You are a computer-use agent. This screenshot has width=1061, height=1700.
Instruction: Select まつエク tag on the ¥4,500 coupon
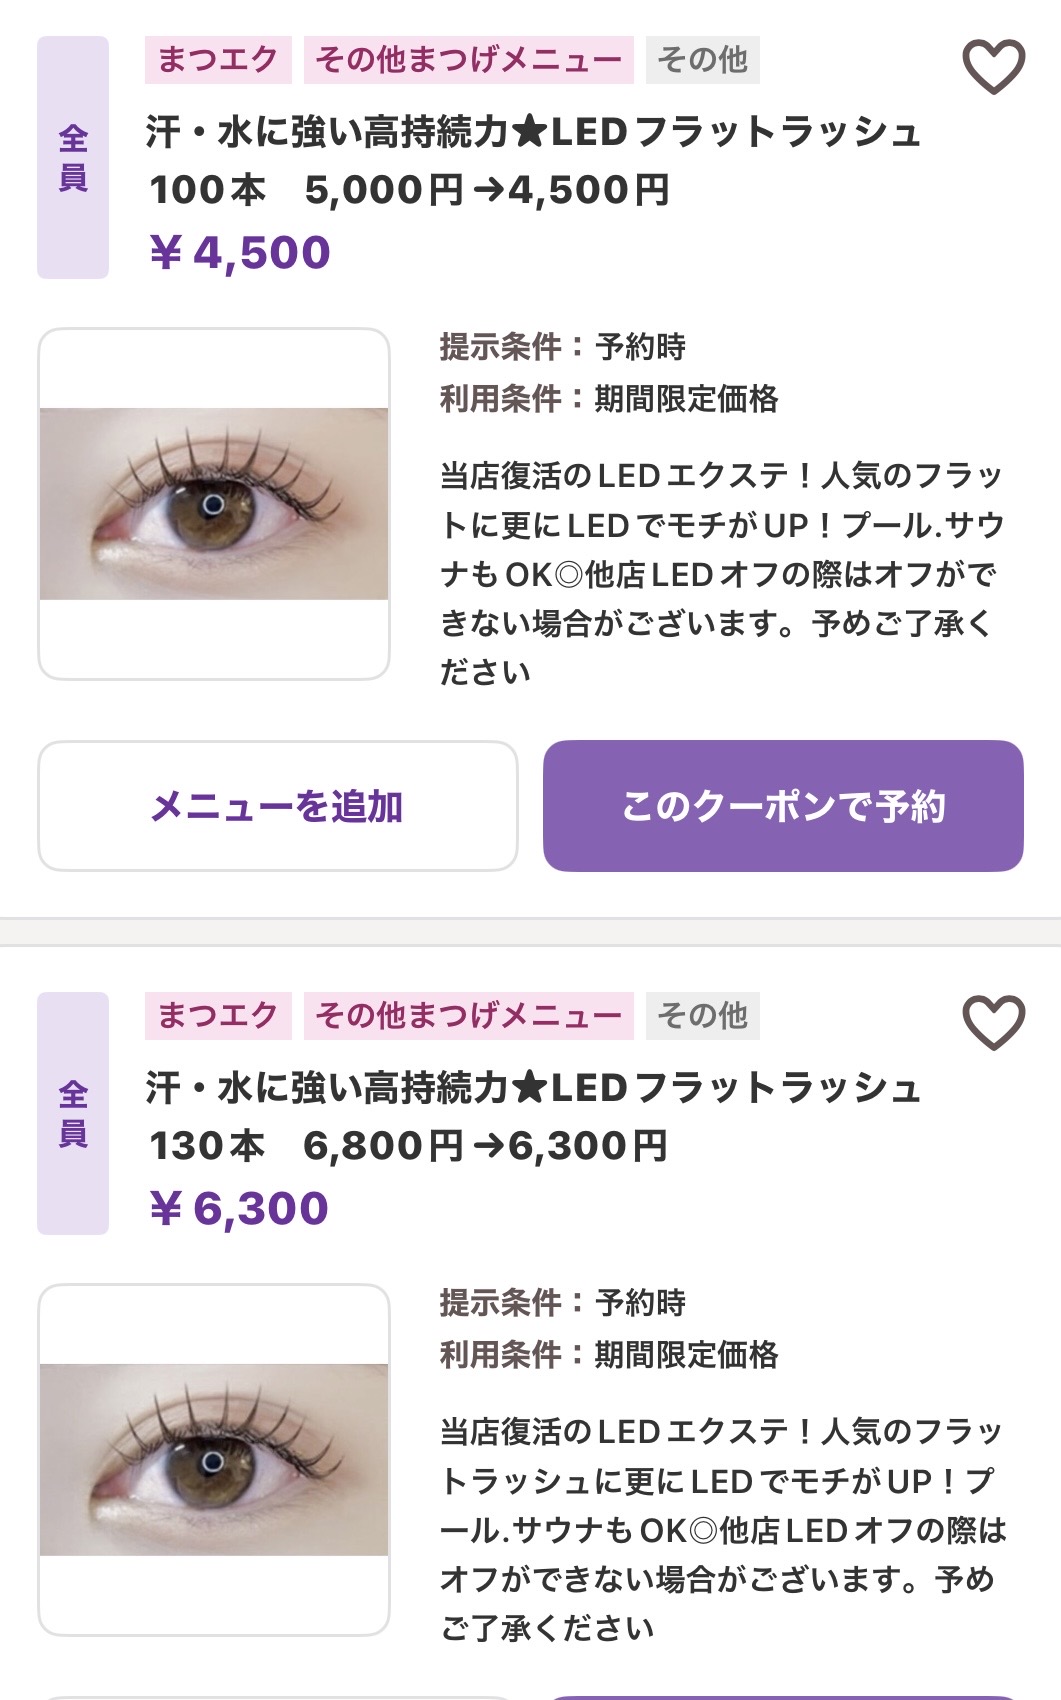[218, 60]
